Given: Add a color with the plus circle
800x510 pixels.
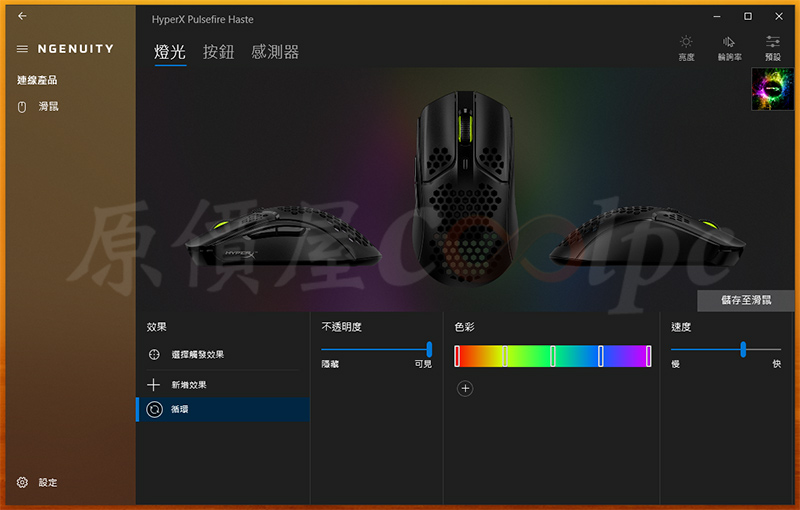Looking at the screenshot, I should click(465, 389).
